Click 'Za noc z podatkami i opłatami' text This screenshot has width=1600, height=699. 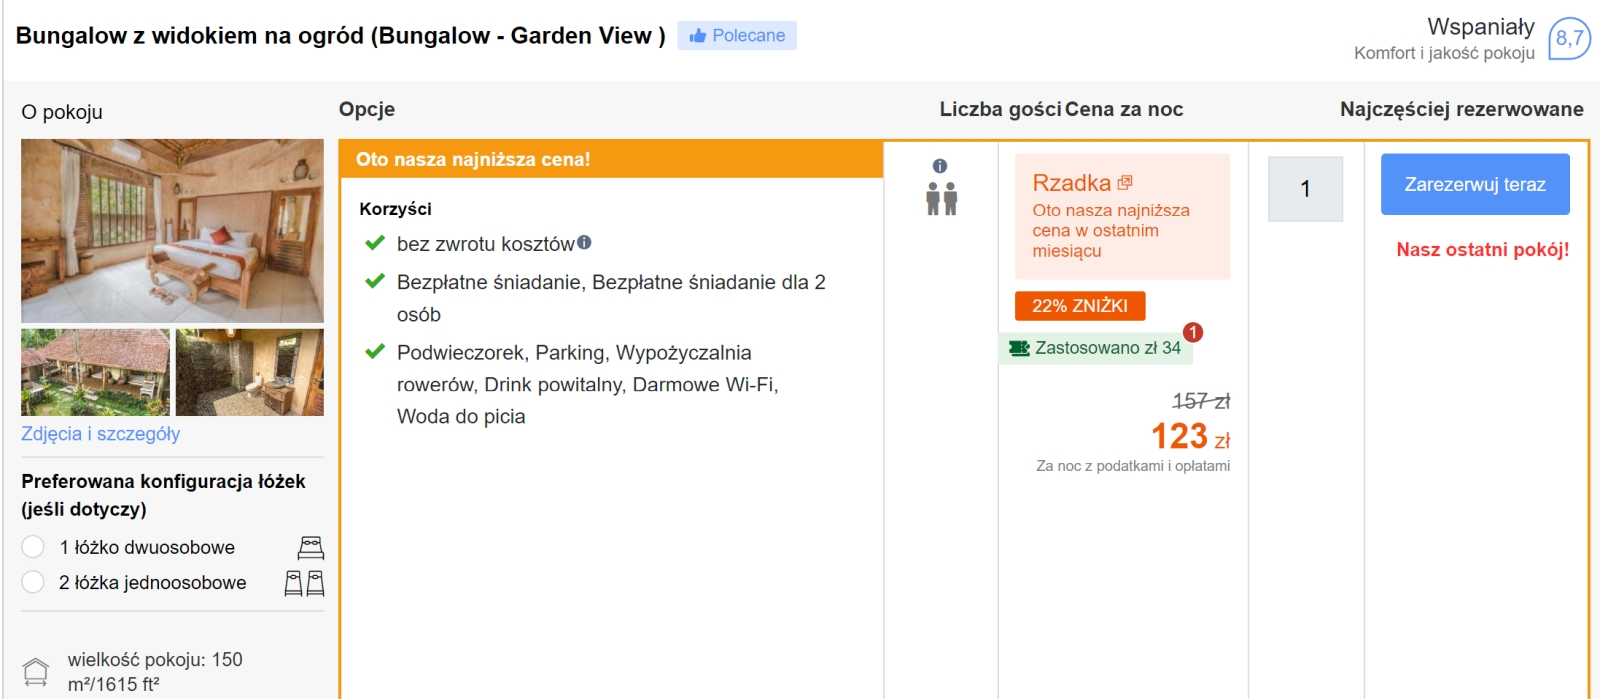tap(1133, 466)
